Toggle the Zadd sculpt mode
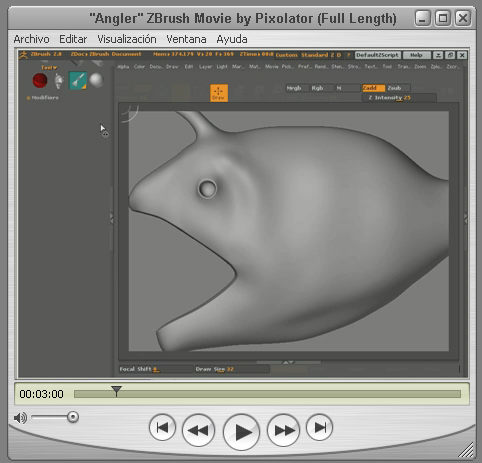 click(x=373, y=88)
